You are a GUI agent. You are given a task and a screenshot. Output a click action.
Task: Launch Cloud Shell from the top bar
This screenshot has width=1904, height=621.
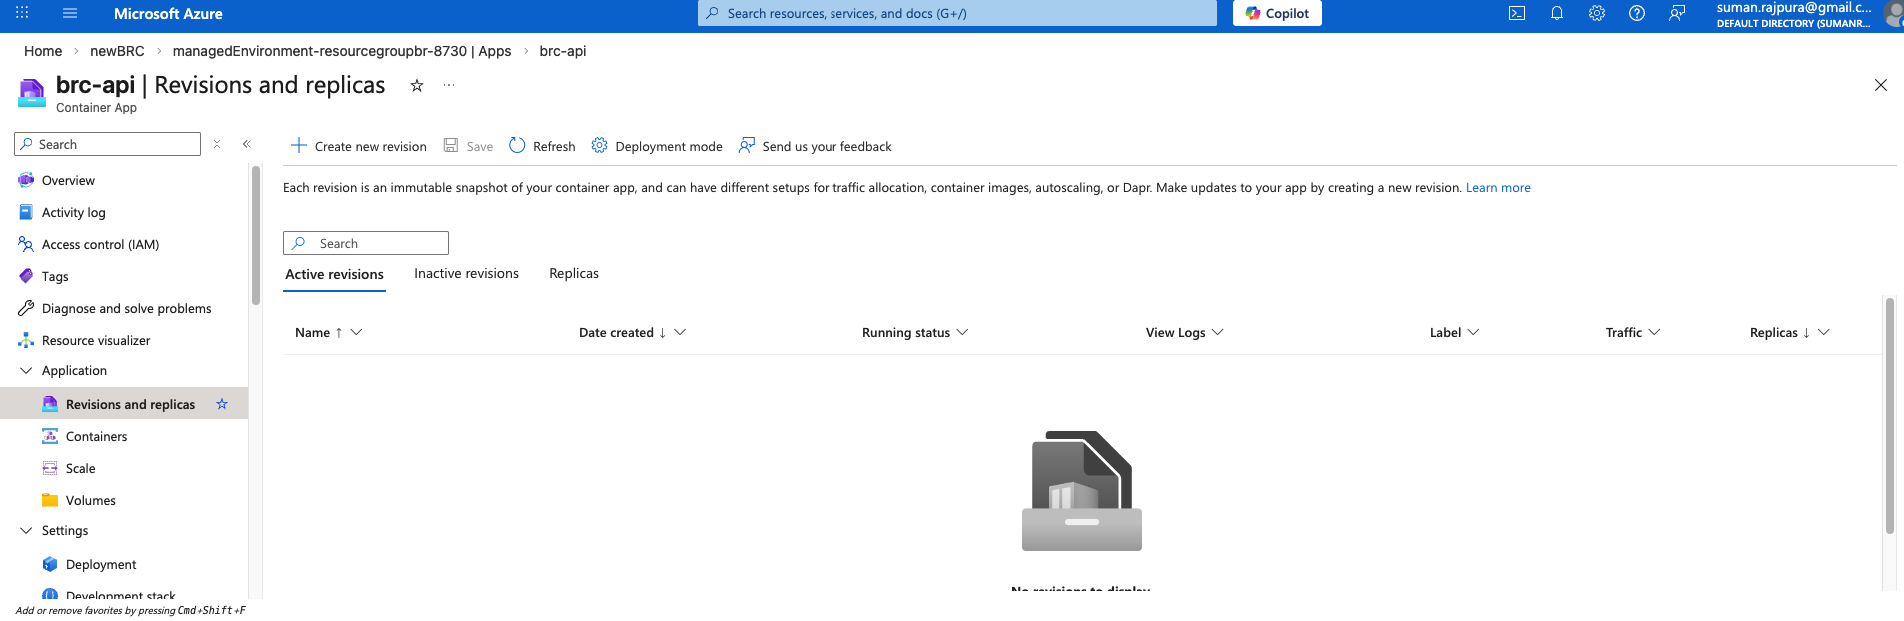click(x=1517, y=13)
